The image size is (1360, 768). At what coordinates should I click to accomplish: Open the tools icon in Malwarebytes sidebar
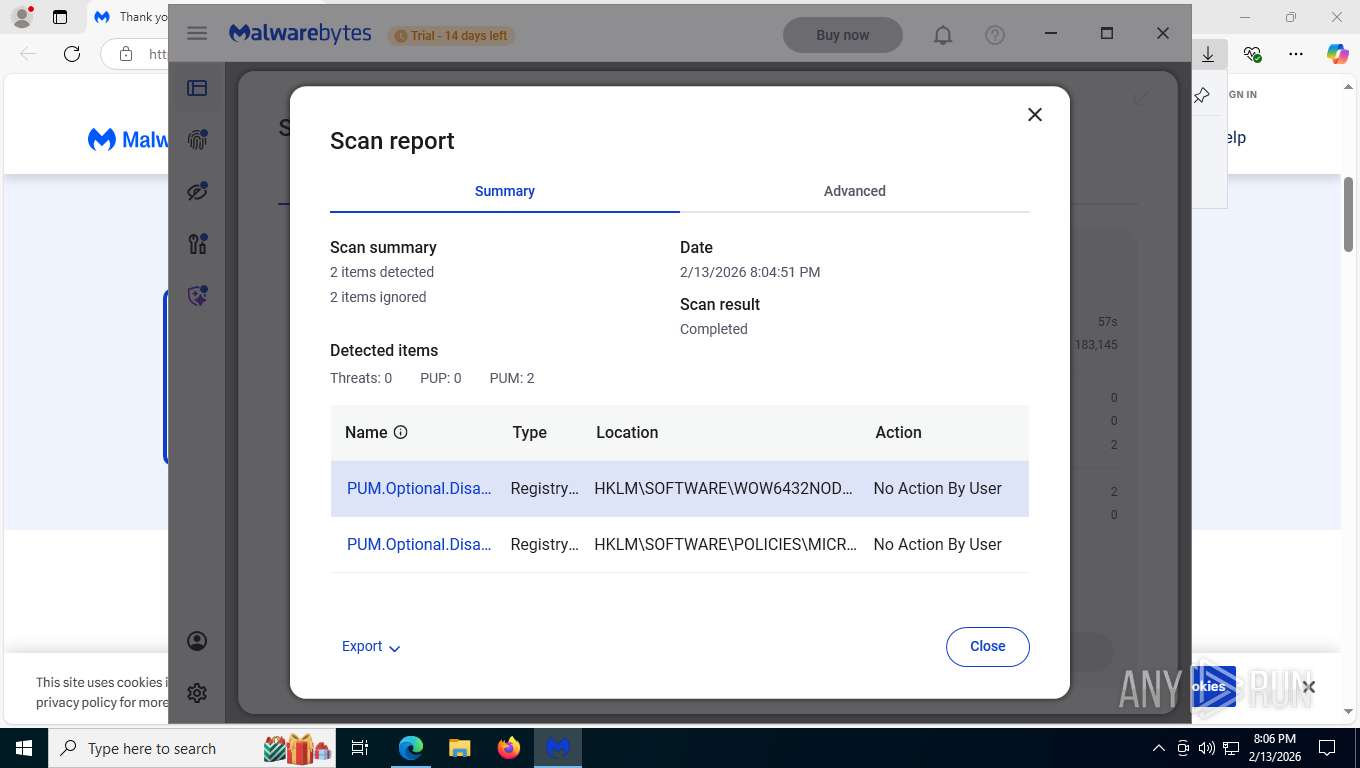[x=197, y=243]
